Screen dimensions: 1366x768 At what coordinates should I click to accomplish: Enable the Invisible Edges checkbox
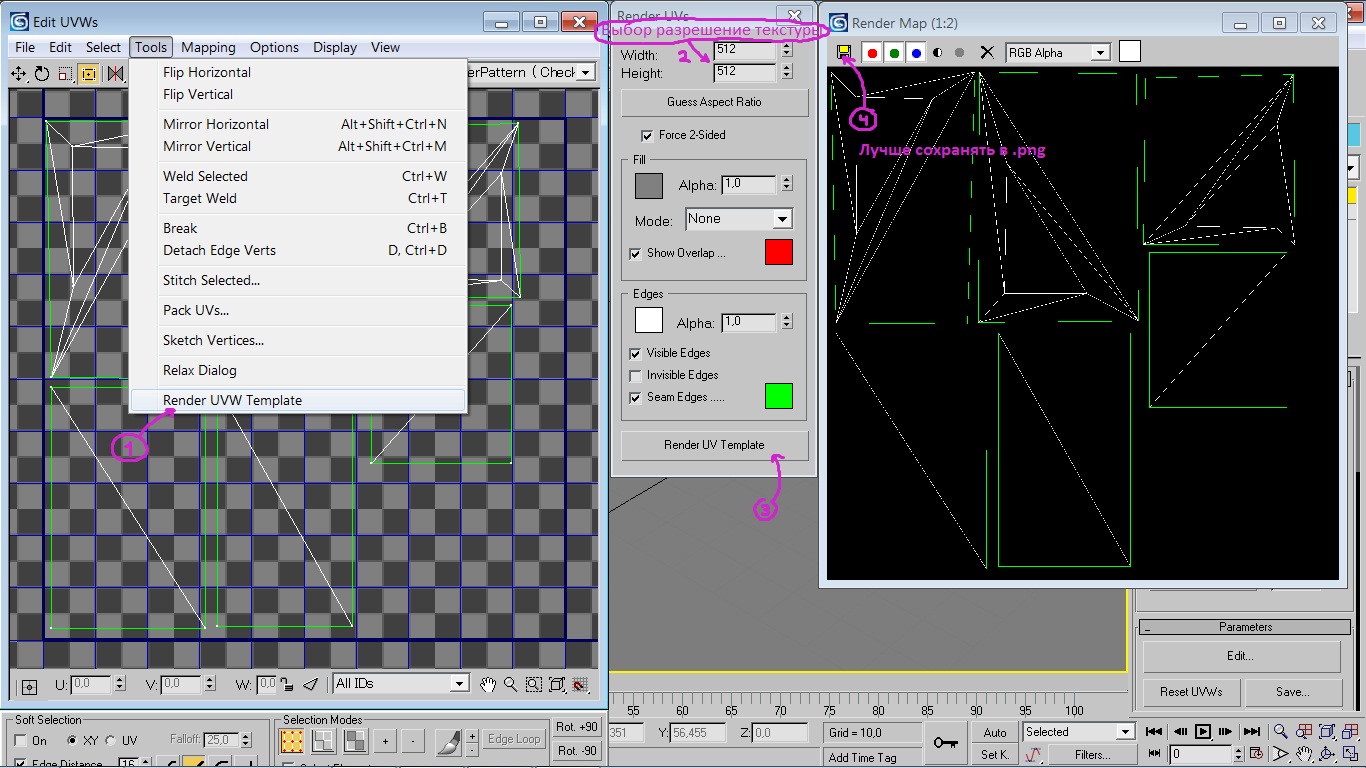635,375
